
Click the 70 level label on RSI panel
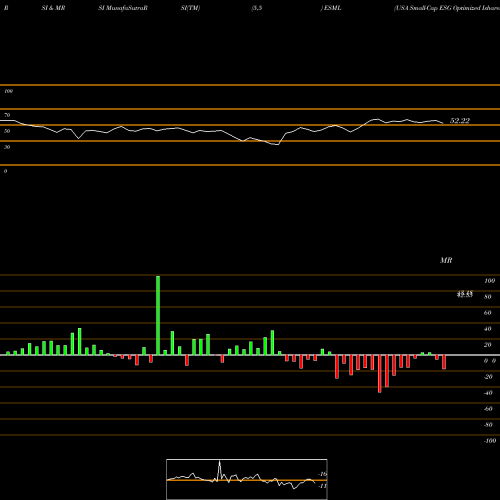tap(7, 115)
